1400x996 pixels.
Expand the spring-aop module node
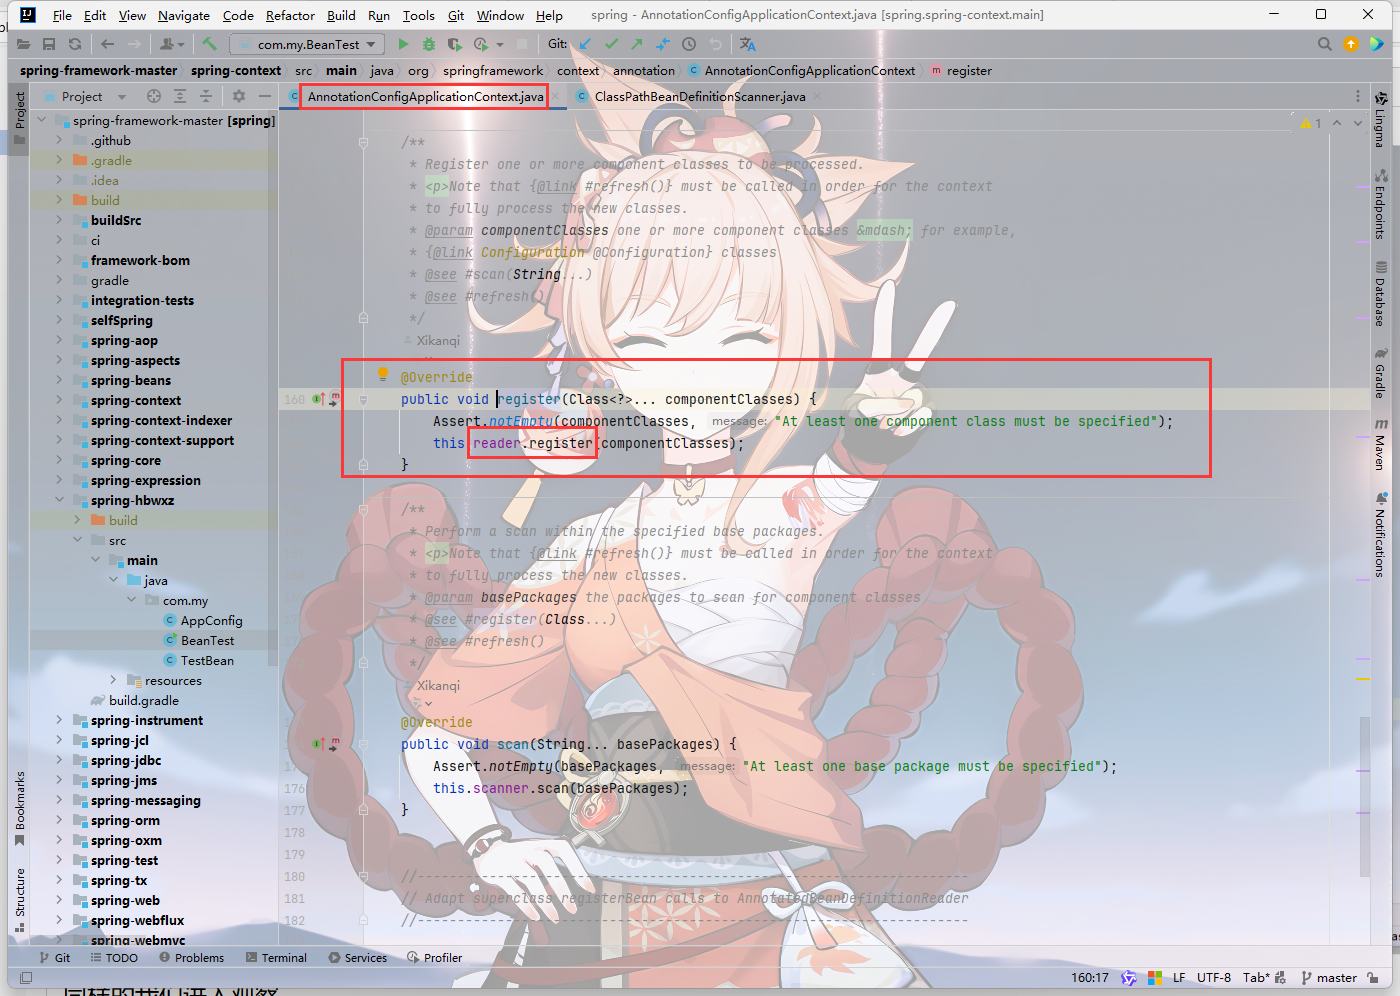pos(59,340)
